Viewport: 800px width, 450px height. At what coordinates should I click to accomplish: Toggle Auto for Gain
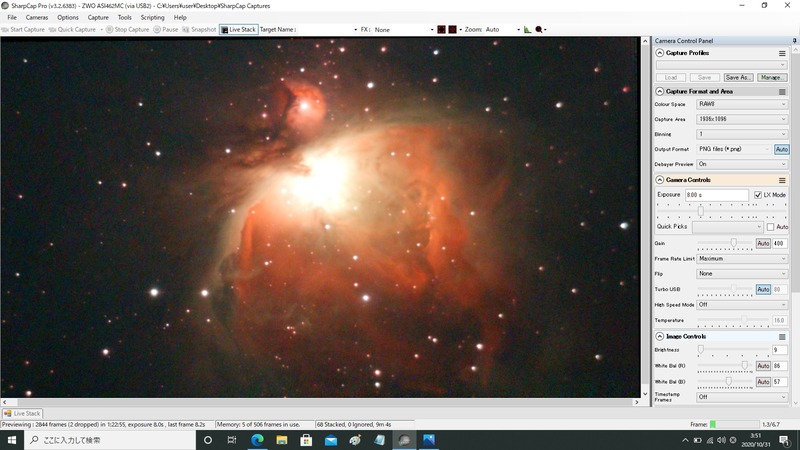[763, 243]
